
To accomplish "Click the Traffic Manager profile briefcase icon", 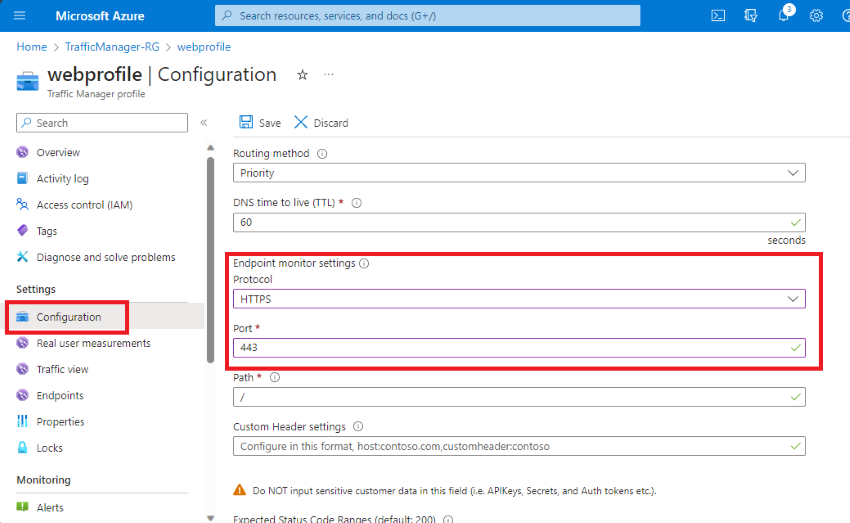I will click(x=28, y=81).
